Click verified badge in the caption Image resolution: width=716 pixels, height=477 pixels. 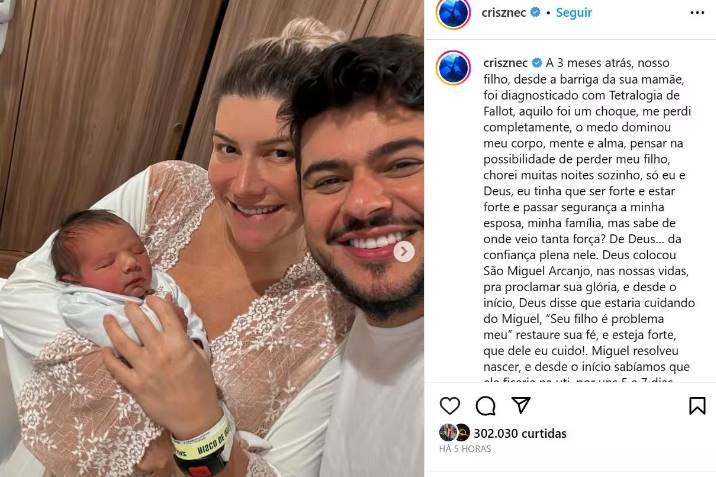pos(537,63)
